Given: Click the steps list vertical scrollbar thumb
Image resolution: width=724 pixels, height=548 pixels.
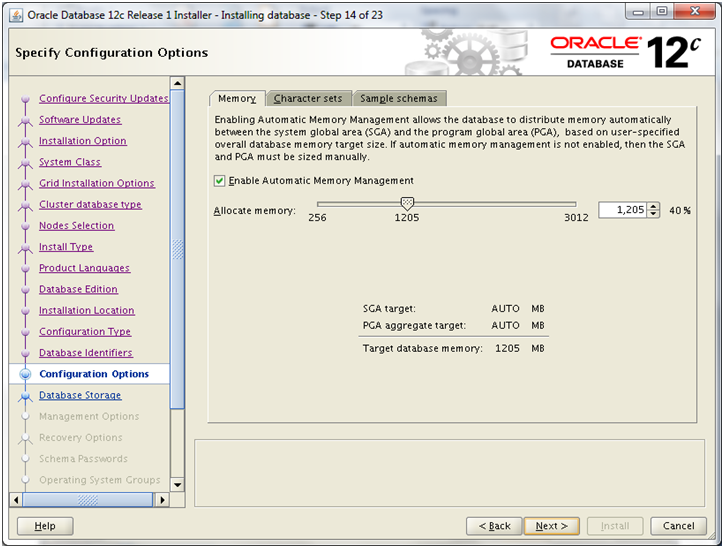Looking at the screenshot, I should click(x=177, y=249).
